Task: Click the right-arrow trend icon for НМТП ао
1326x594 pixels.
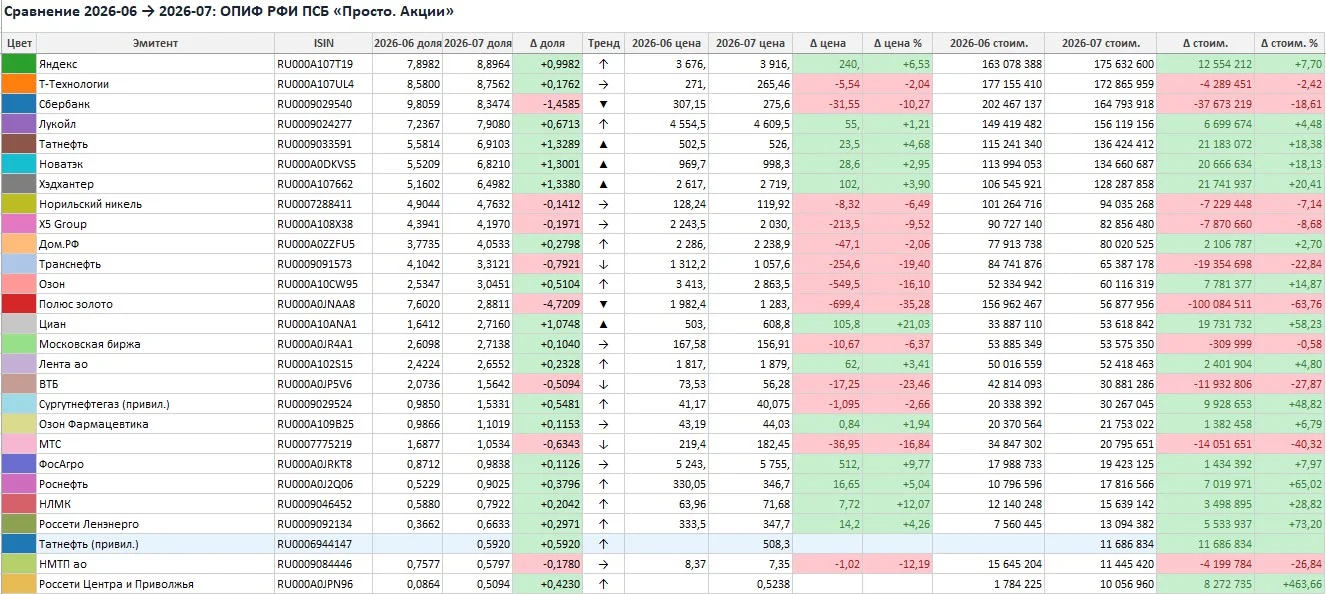Action: [604, 564]
